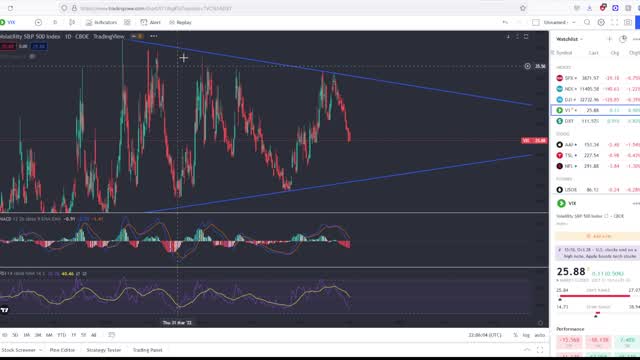The height and width of the screenshot is (360, 640).
Task: Select DJI row in watchlist
Action: tap(595, 100)
